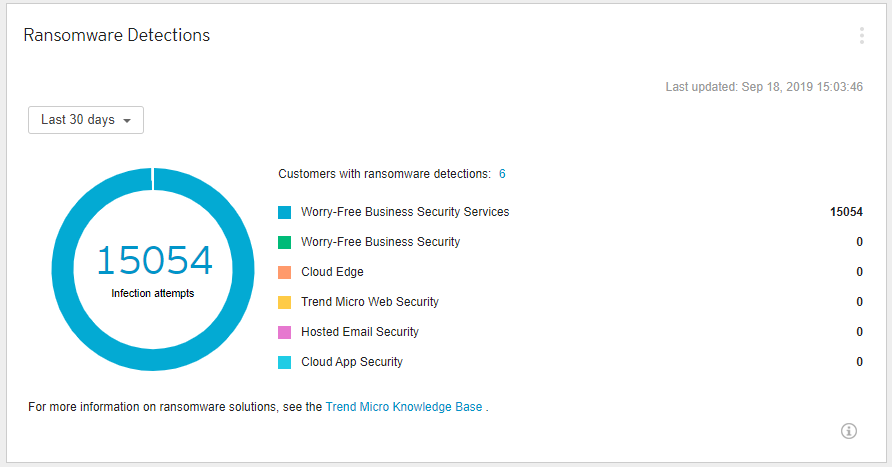Screen dimensions: 892x467
Task: Click the bold 15054 detection count value
Action: point(846,212)
